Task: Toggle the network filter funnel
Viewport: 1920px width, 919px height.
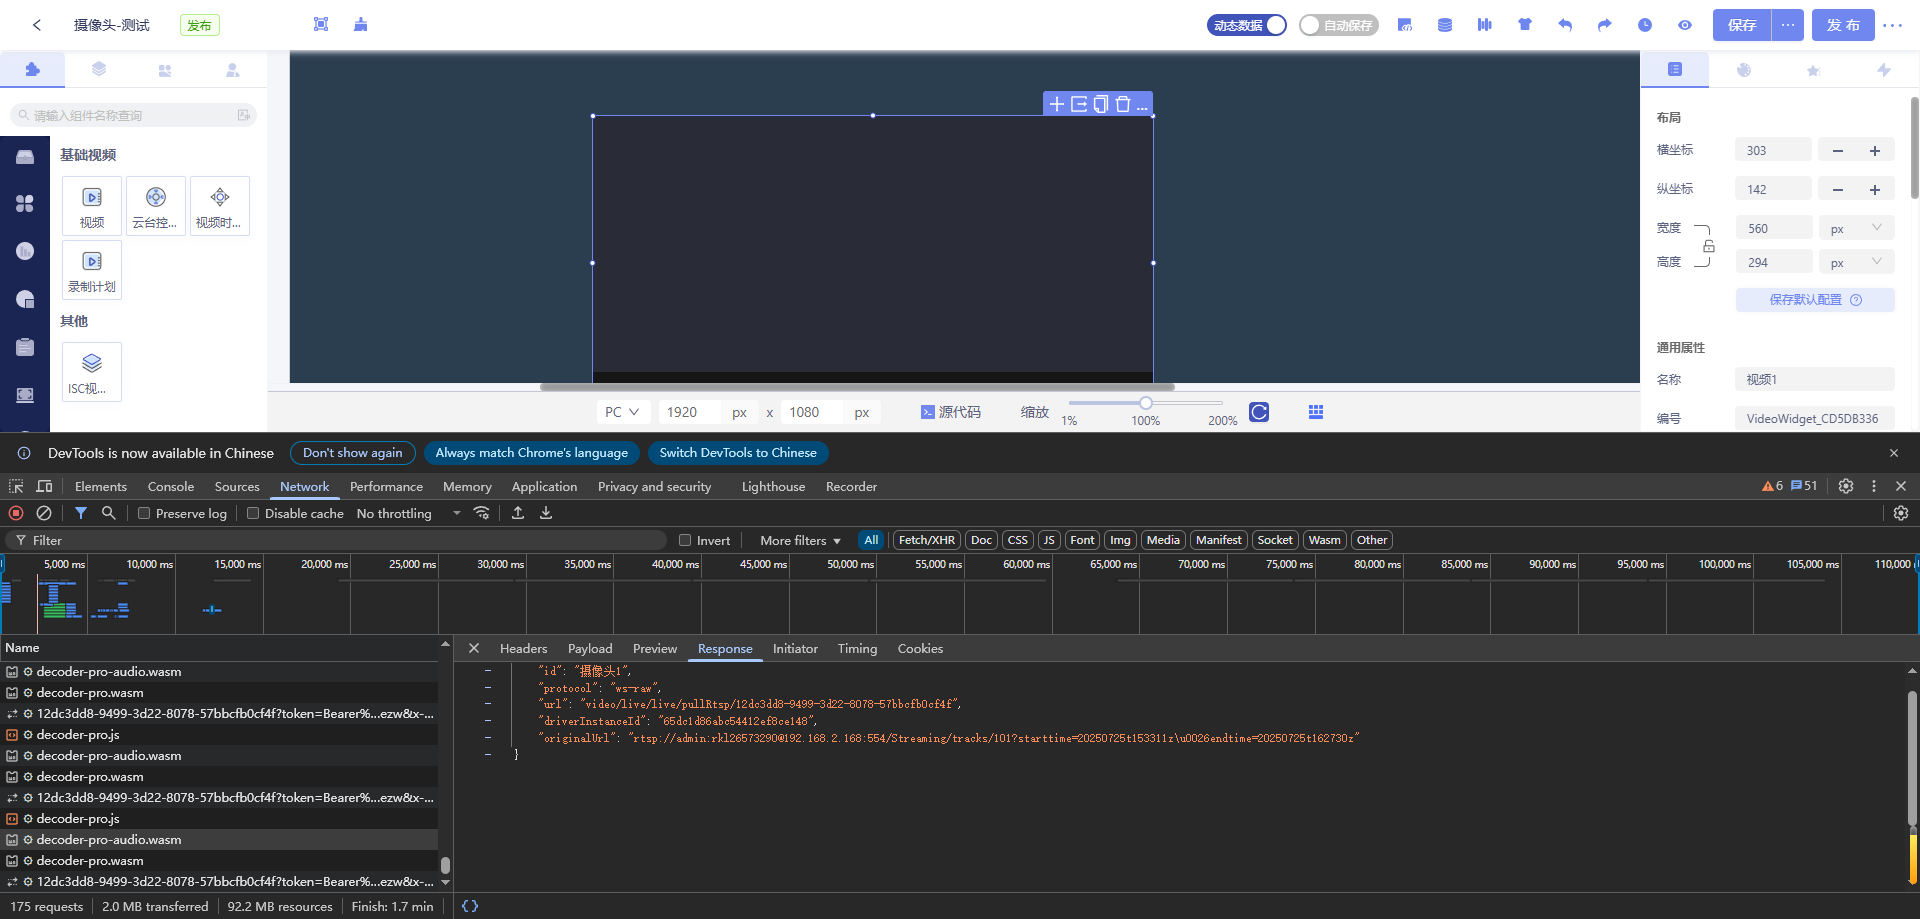Action: 81,513
